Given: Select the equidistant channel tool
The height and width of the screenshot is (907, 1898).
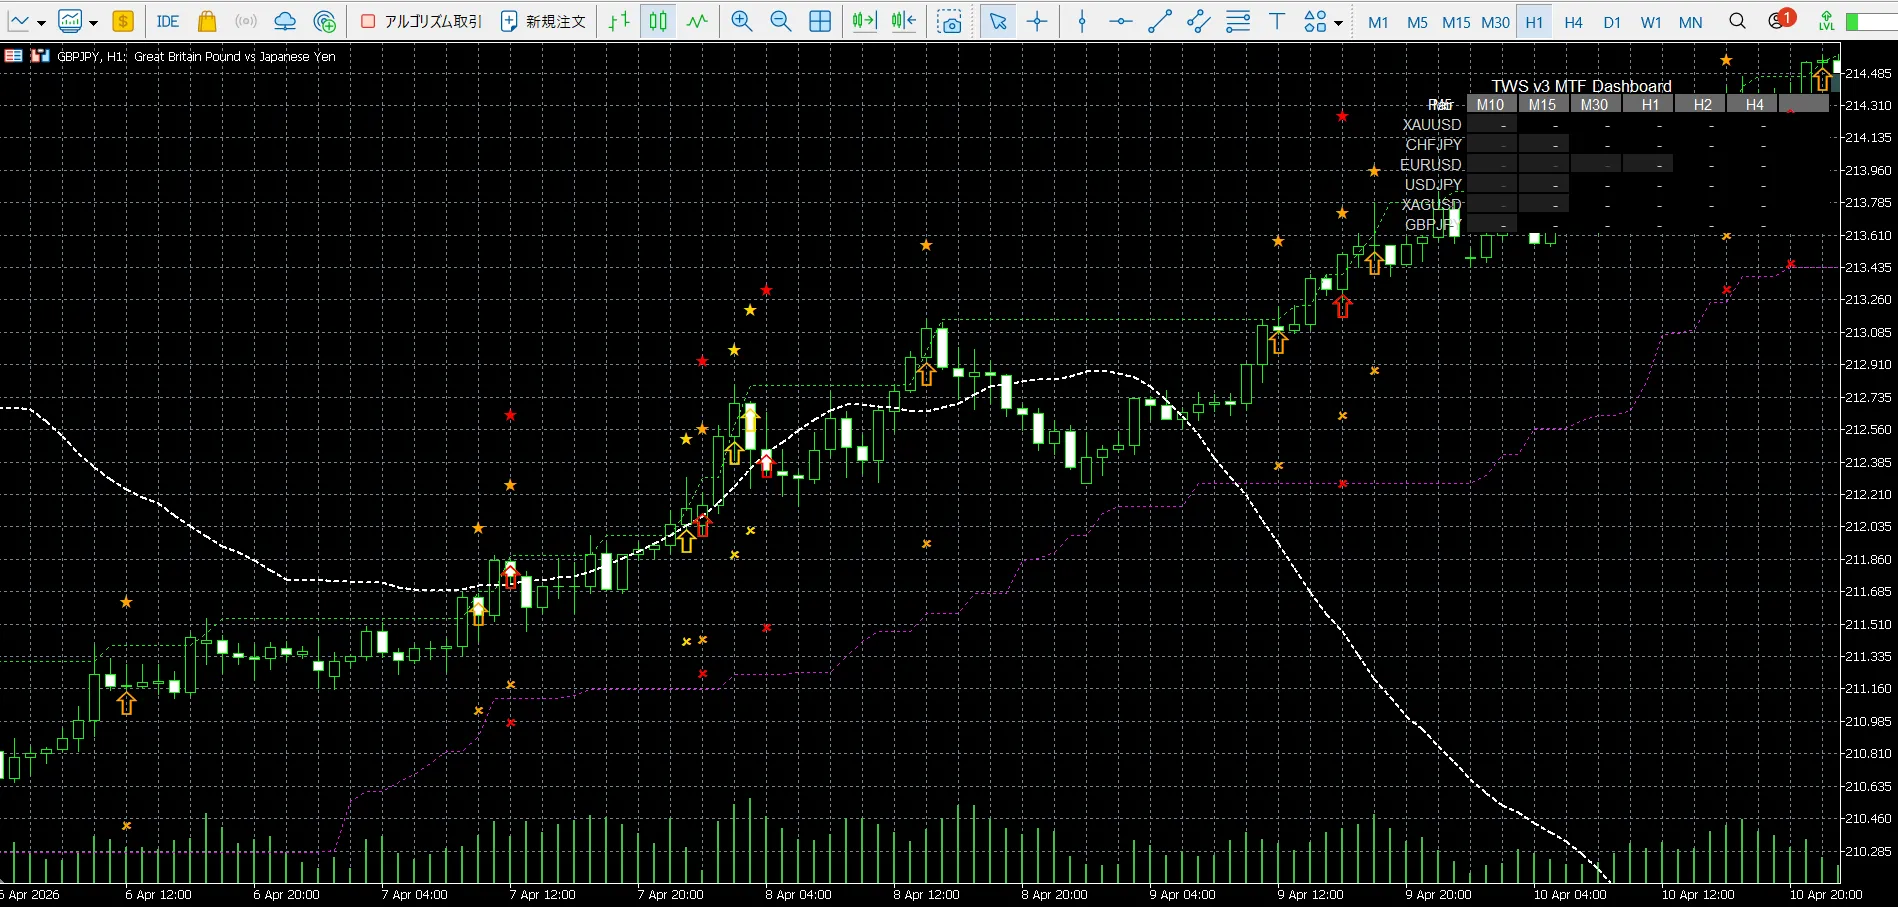Looking at the screenshot, I should click(x=1199, y=21).
